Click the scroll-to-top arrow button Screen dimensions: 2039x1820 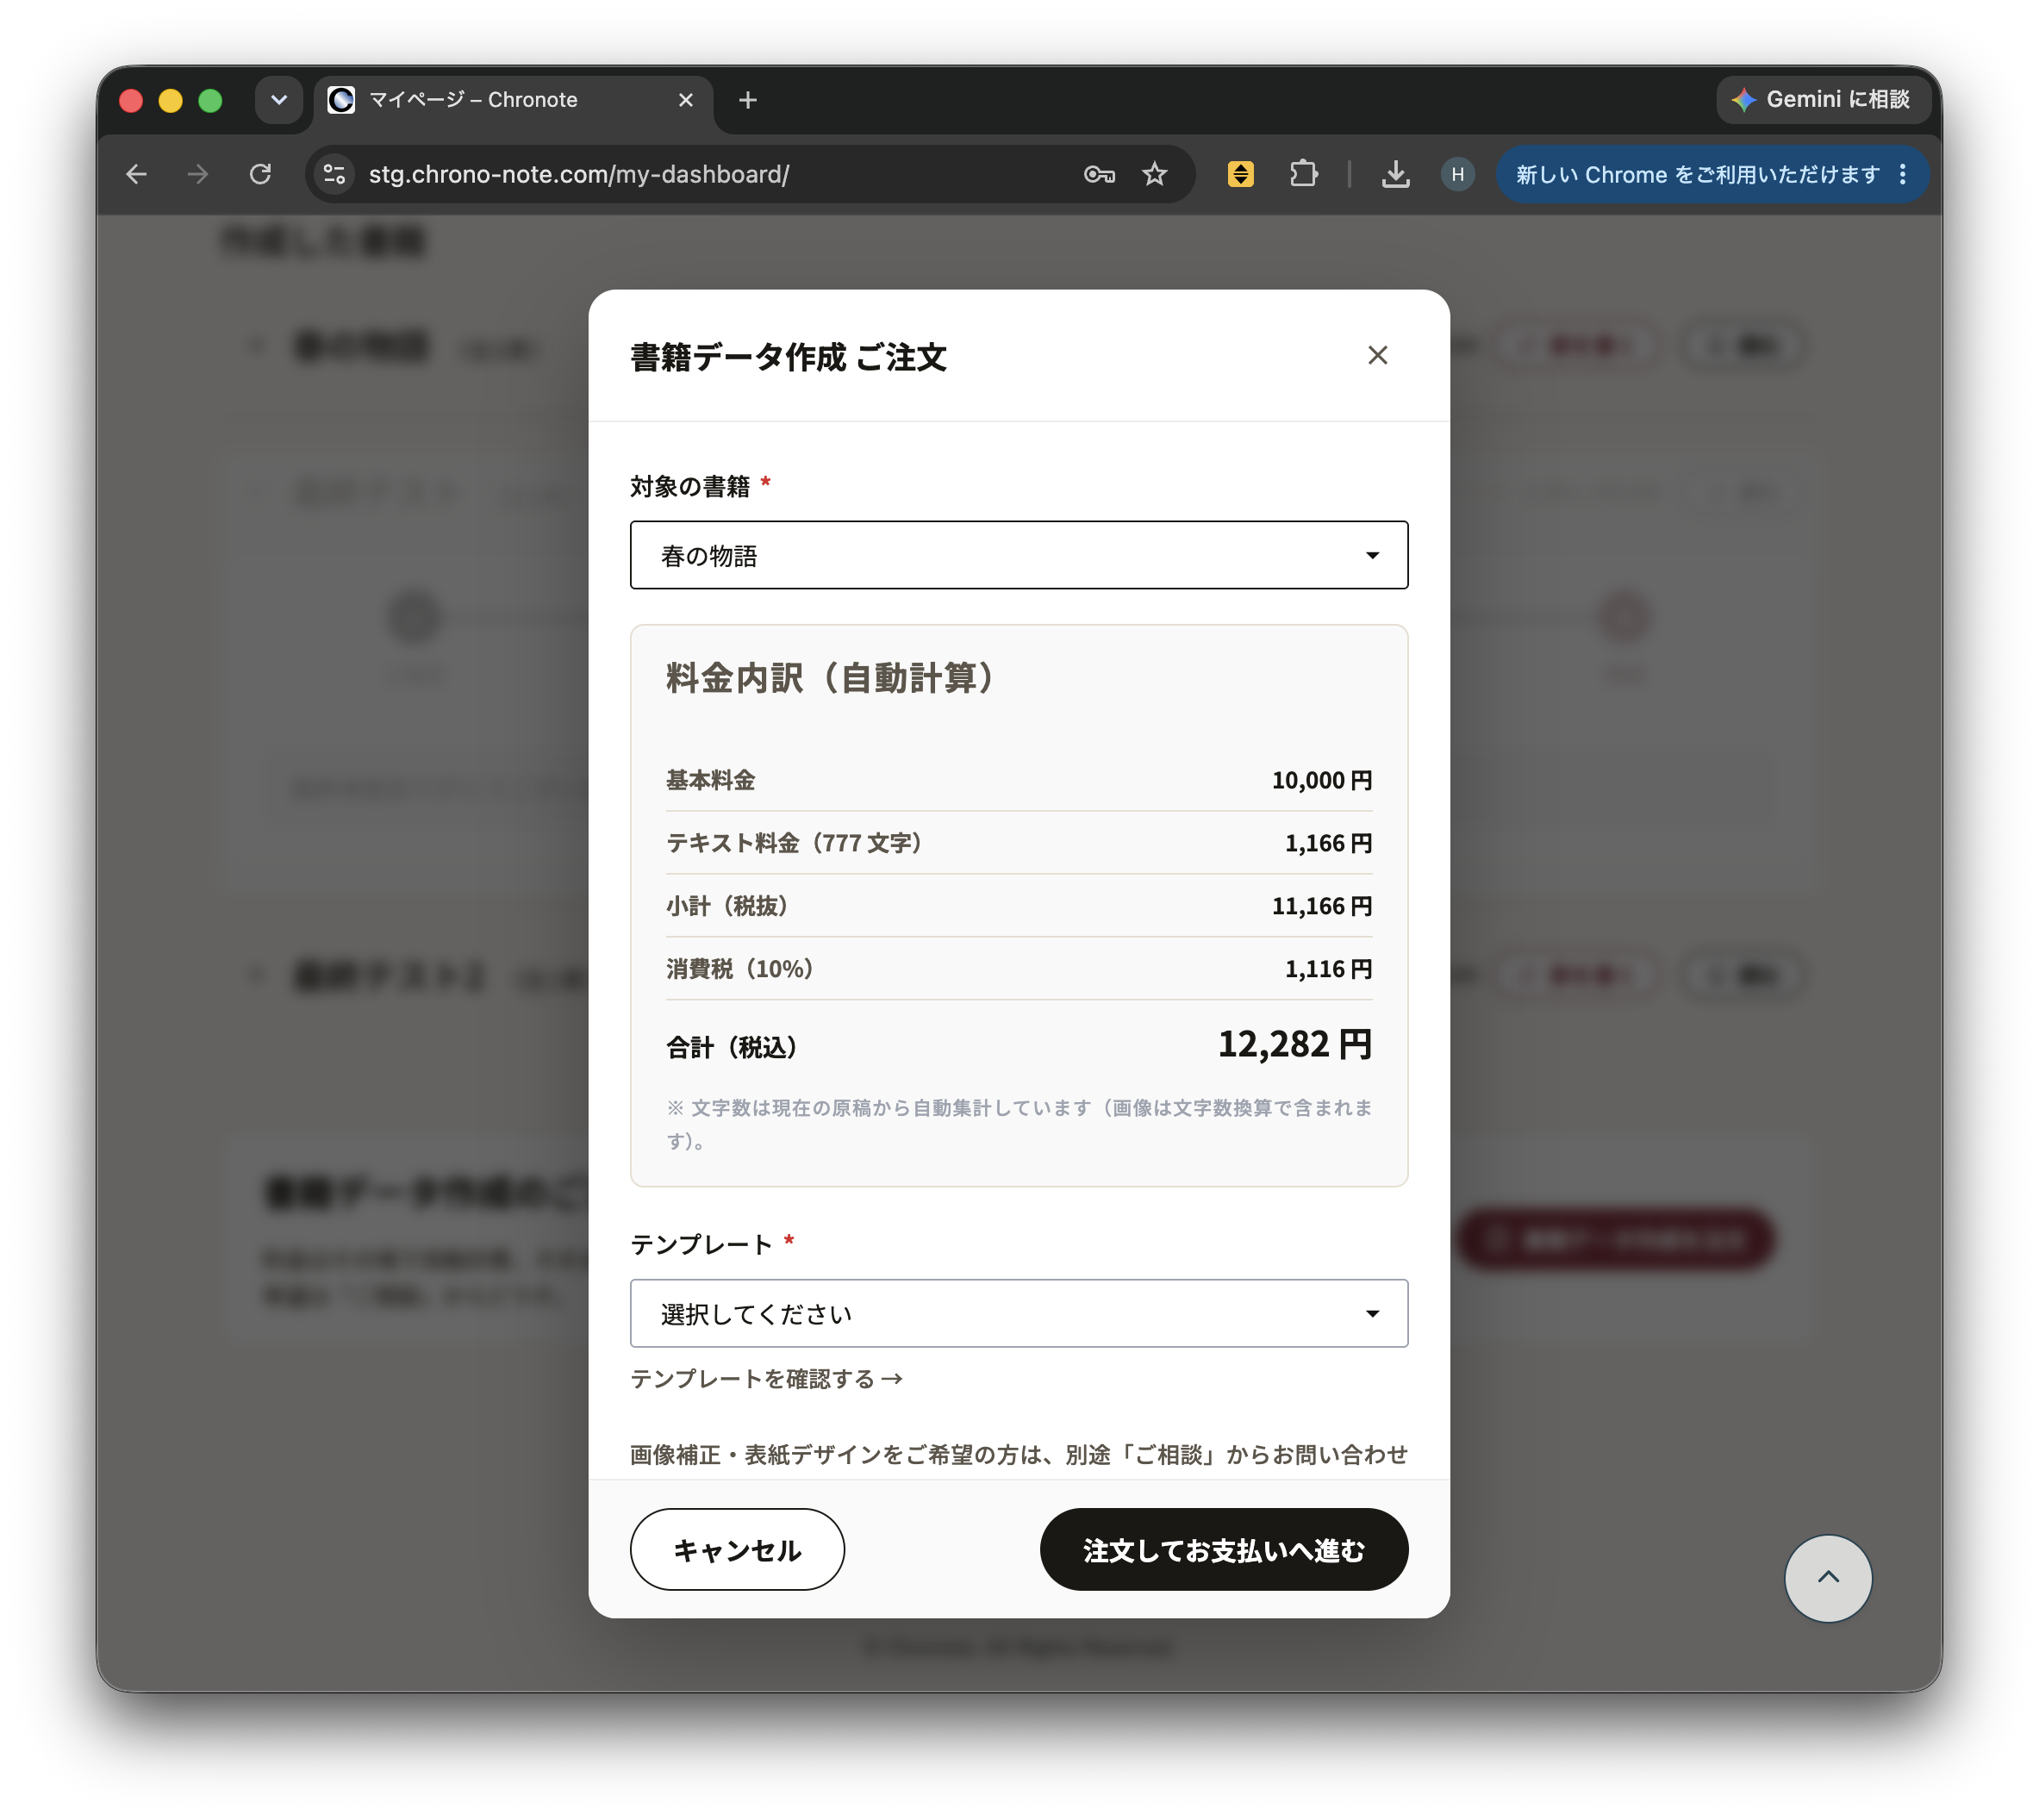point(1827,1577)
